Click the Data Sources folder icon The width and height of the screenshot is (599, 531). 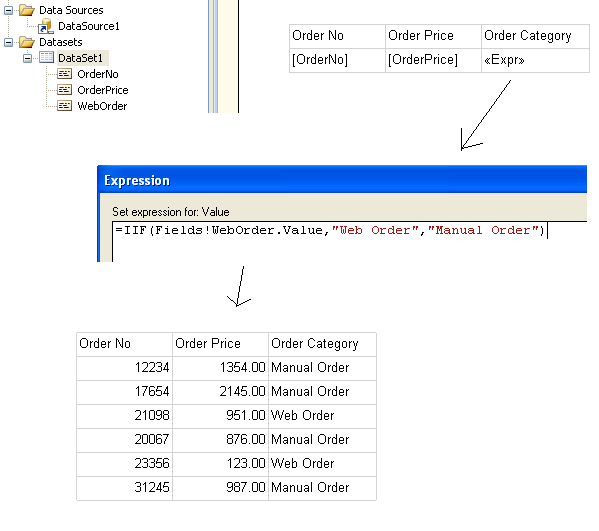click(x=27, y=10)
